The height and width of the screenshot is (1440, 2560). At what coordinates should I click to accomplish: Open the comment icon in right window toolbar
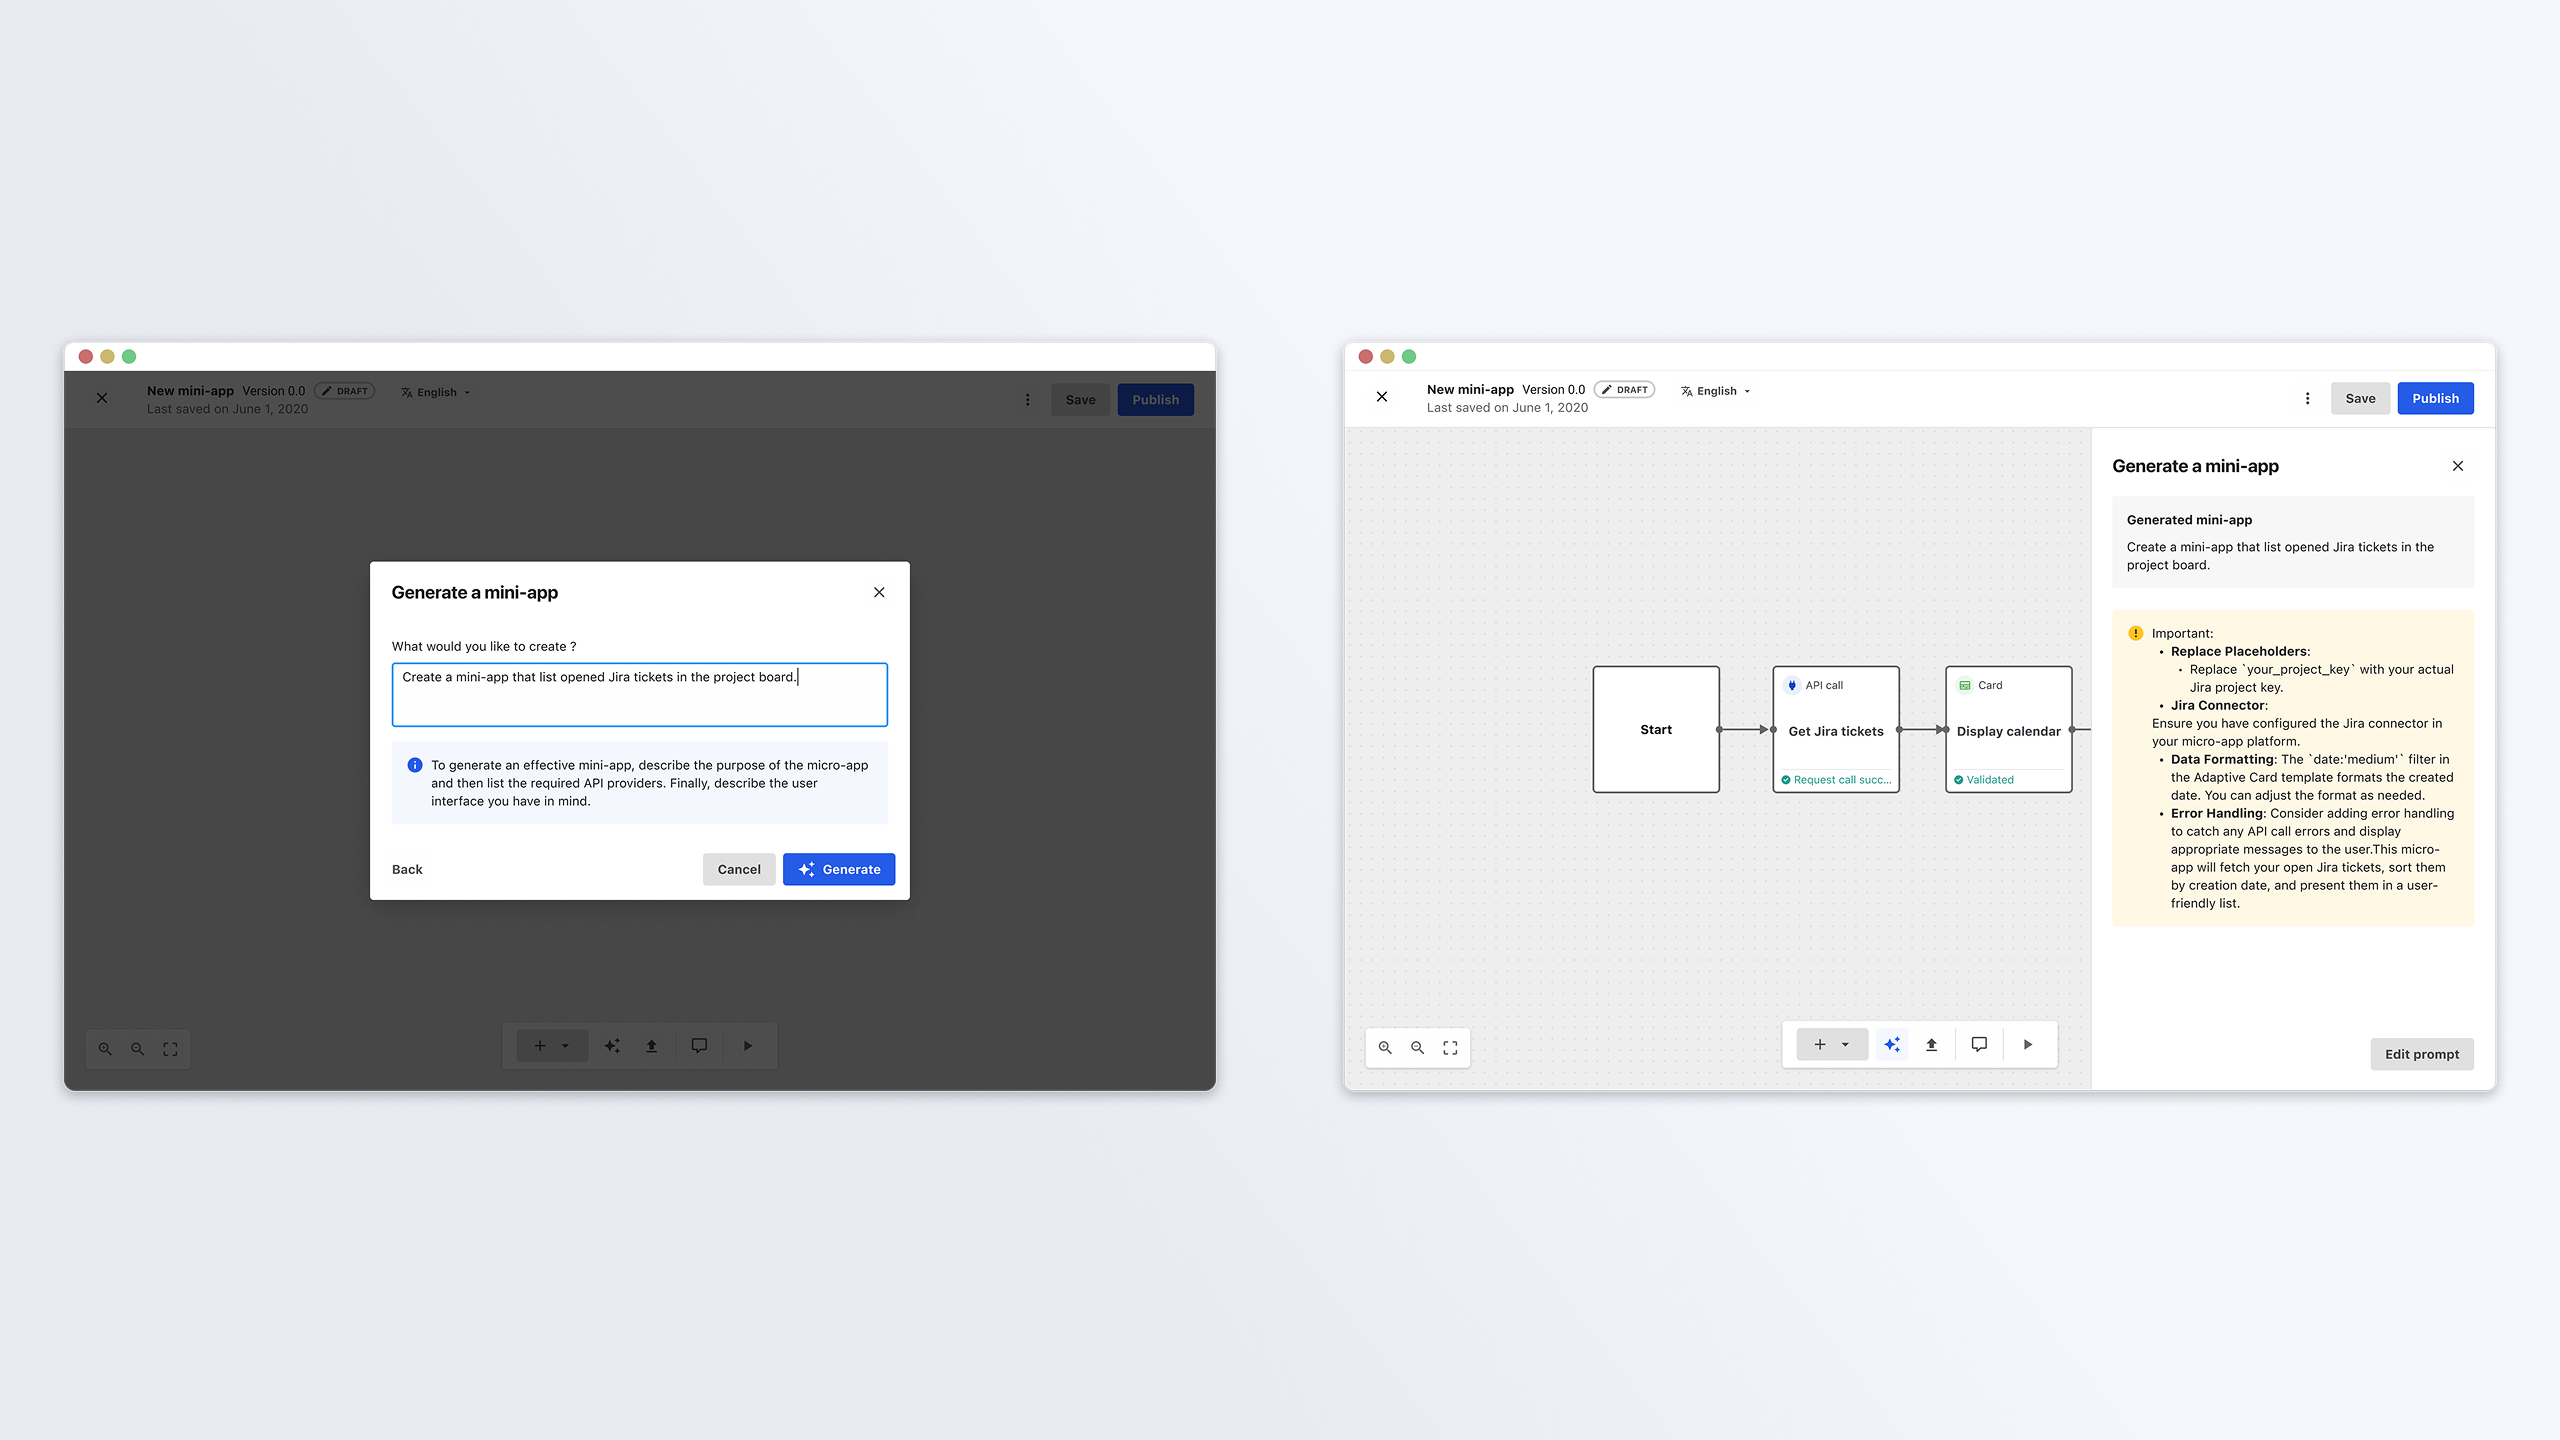[1979, 1044]
